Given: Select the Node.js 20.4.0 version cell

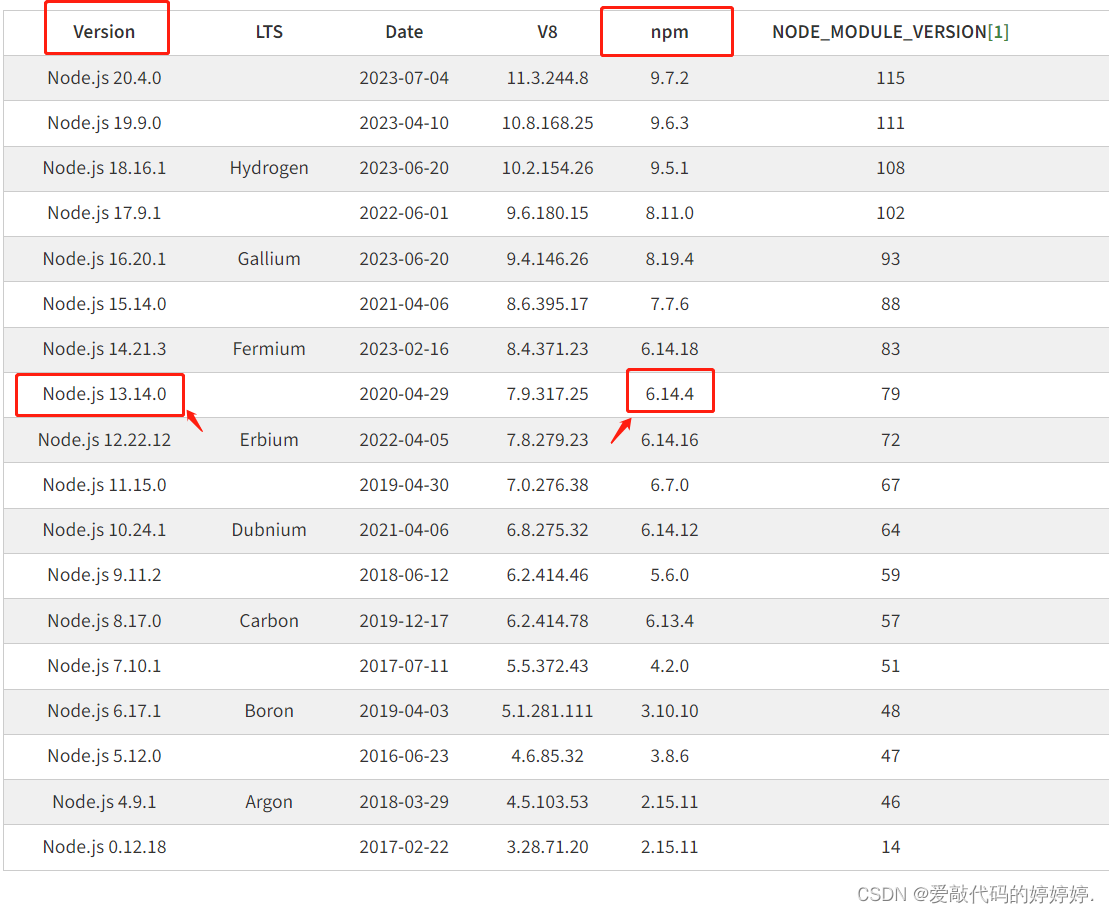Looking at the screenshot, I should tap(104, 78).
